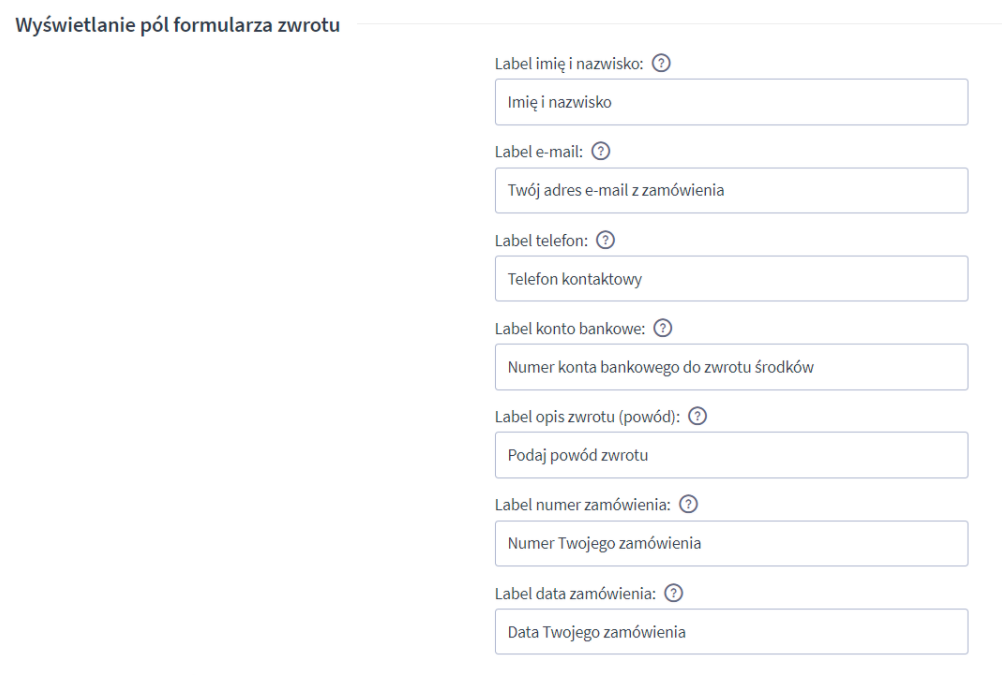
Task: Click the 'Wyświetlanie pól formularza zwrotu' section heading
Action: [177, 24]
